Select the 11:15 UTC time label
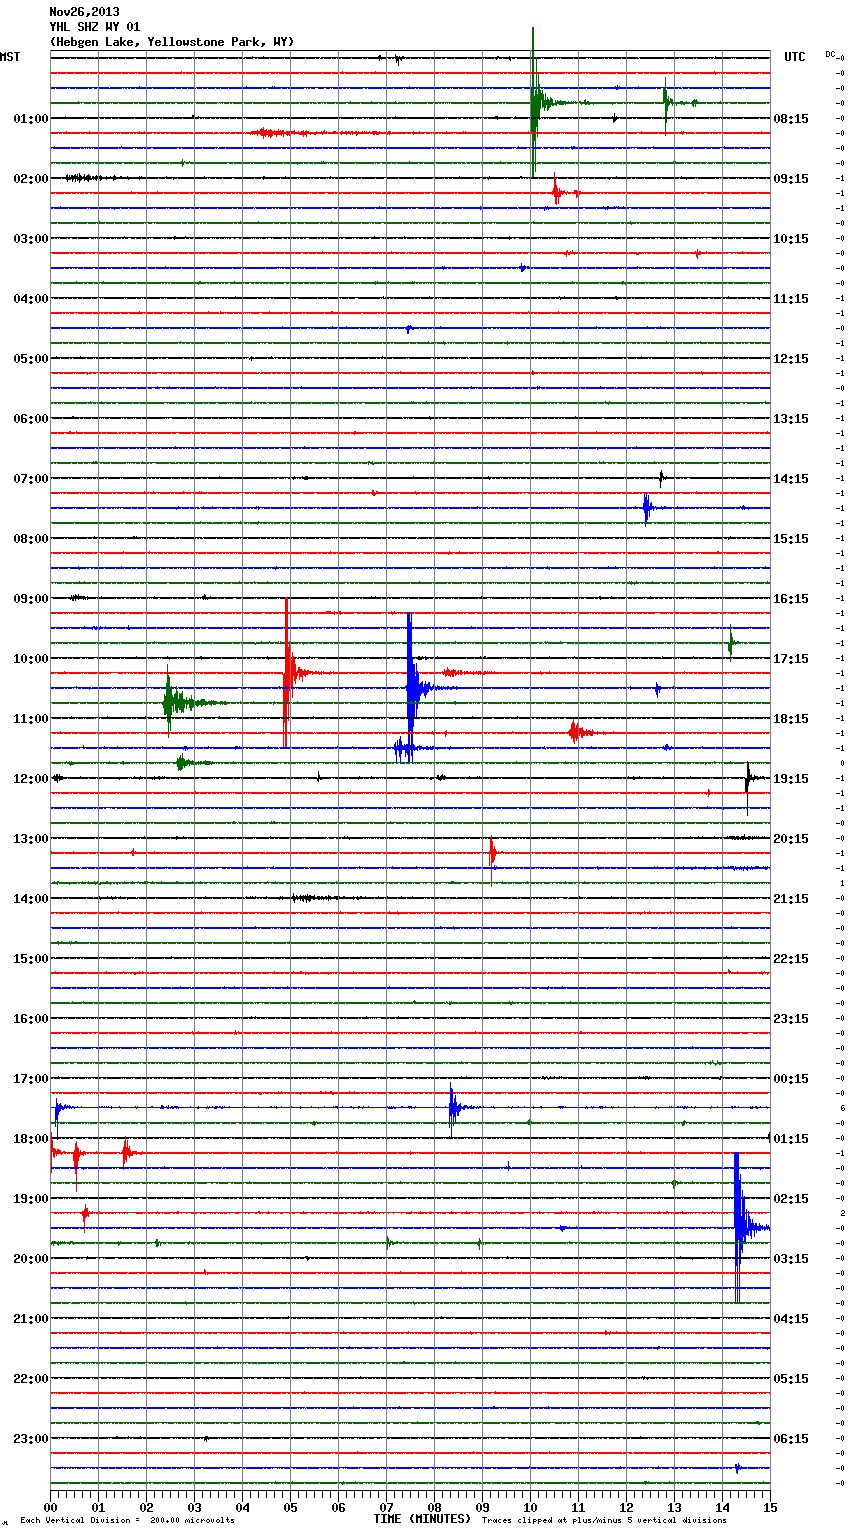850x1534 pixels. pos(791,298)
